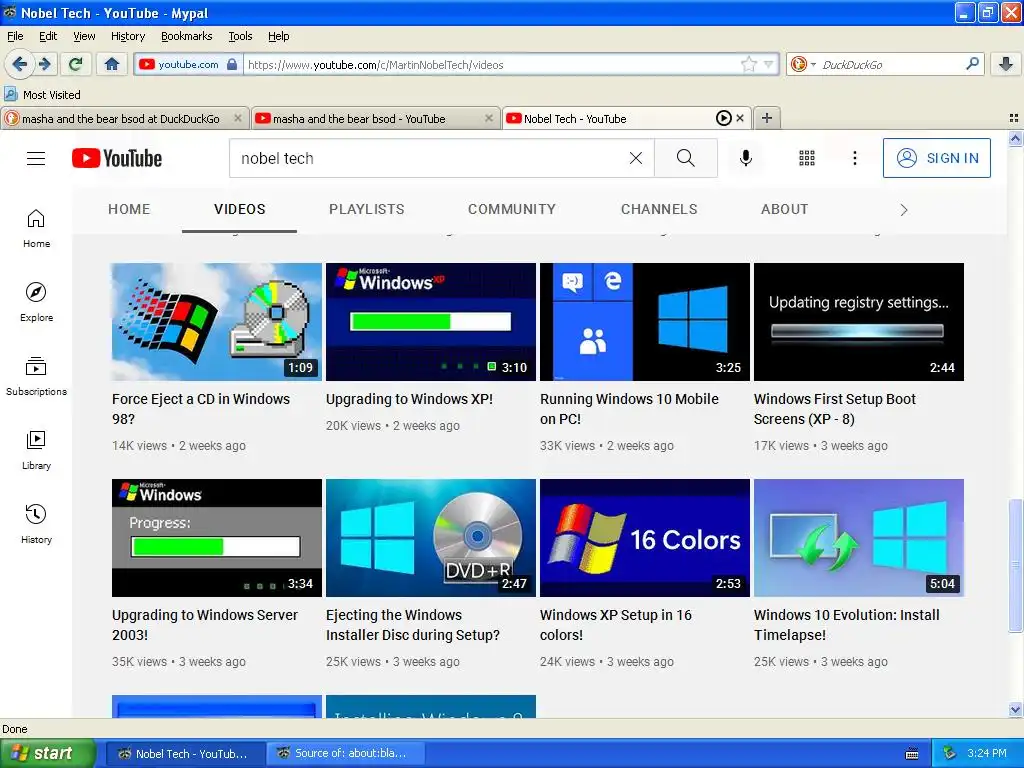Click the YouTube search magnifier button
The width and height of the screenshot is (1024, 768).
[686, 158]
